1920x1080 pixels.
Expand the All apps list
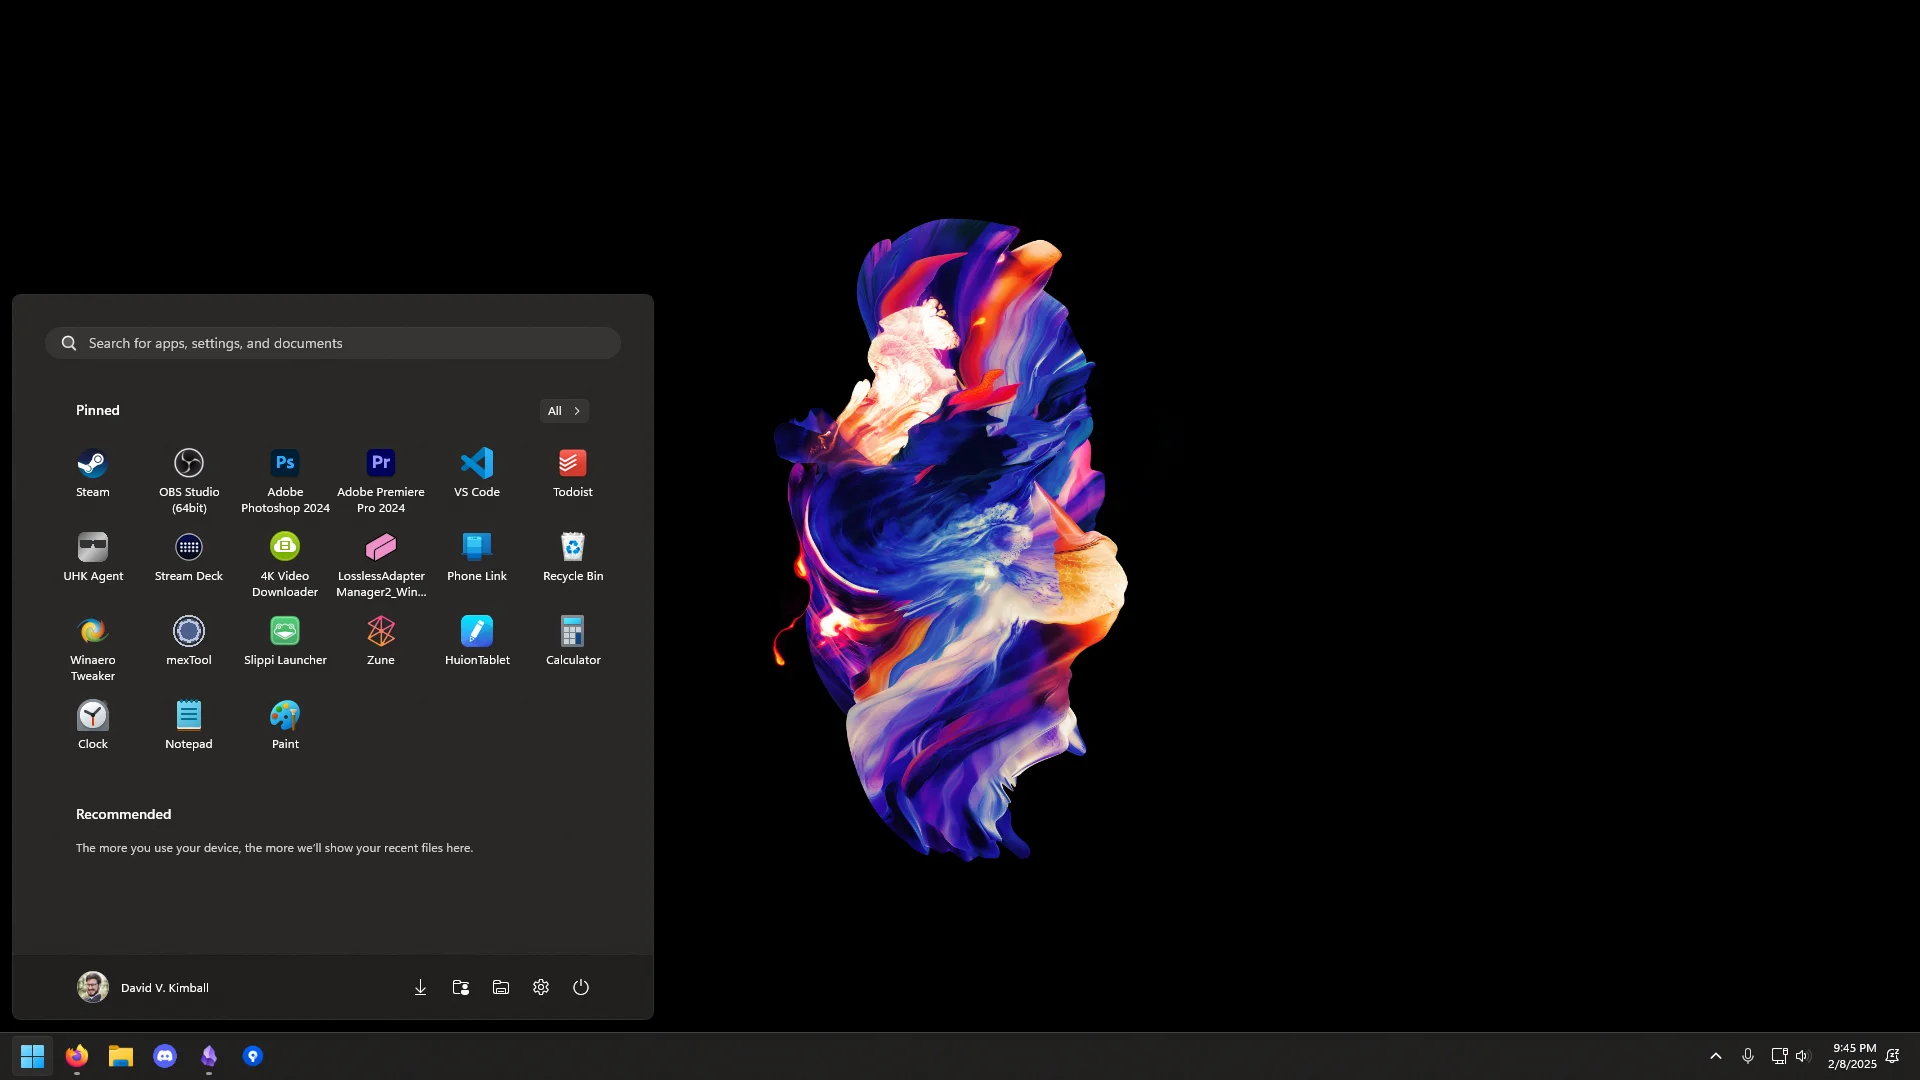click(x=563, y=410)
